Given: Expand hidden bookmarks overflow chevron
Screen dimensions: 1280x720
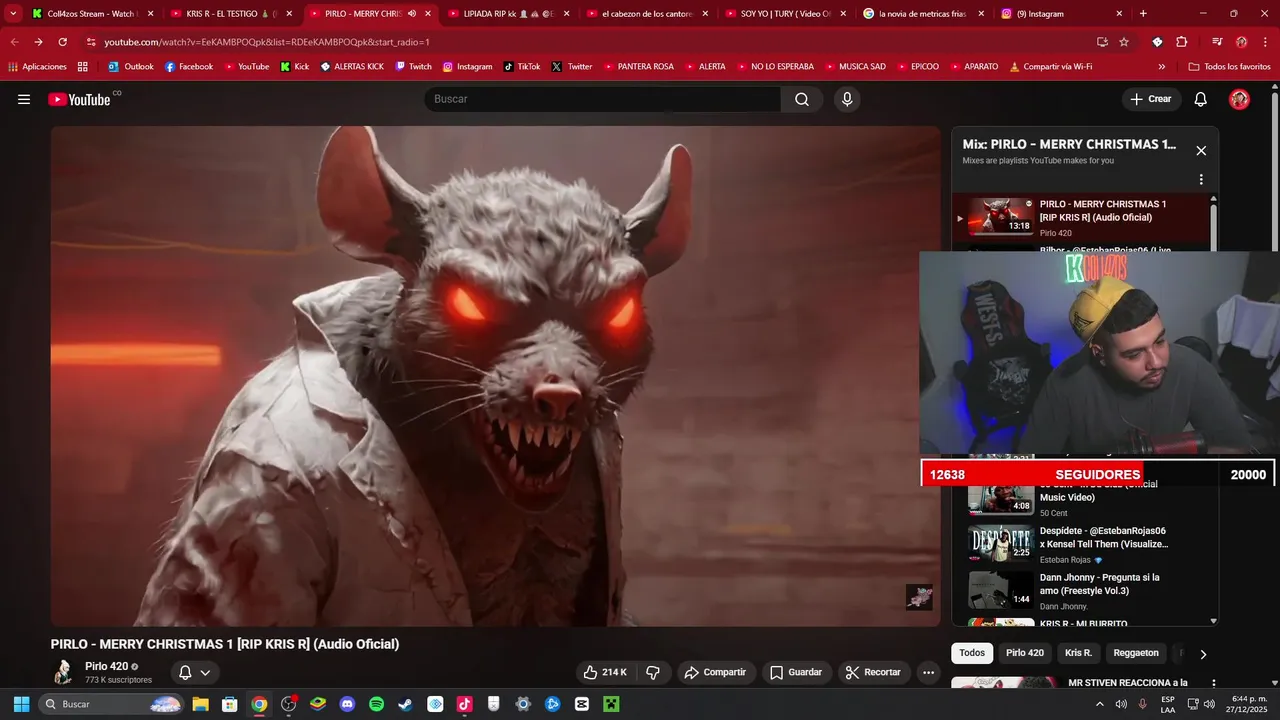Looking at the screenshot, I should [1161, 66].
